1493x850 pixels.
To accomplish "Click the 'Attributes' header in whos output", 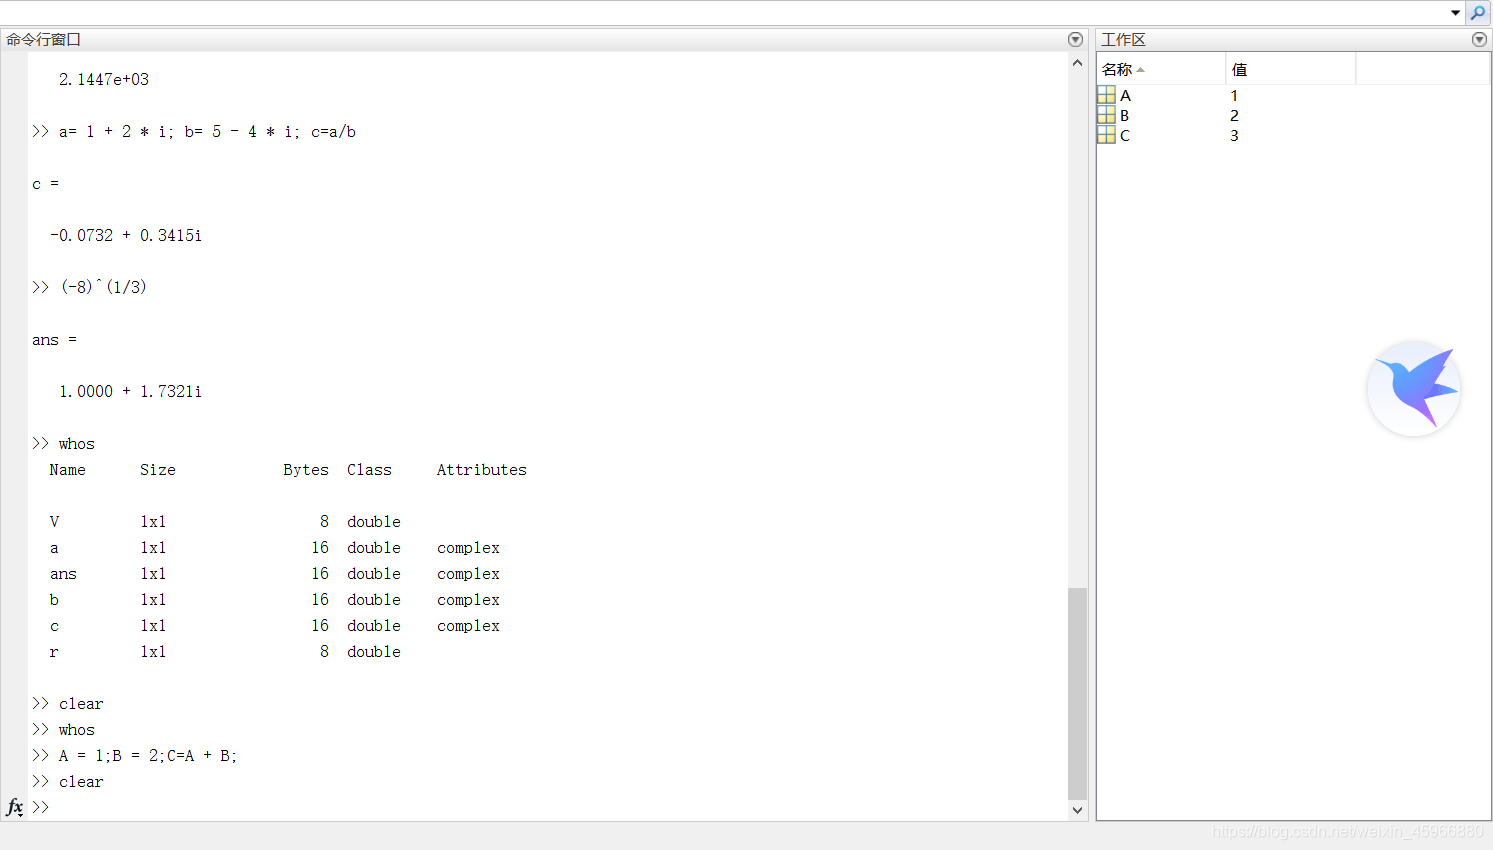I will 481,470.
